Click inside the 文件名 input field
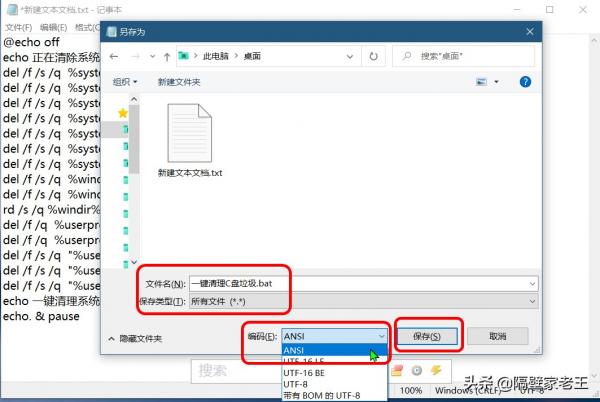Screen dimensions: 600x402 (360, 284)
